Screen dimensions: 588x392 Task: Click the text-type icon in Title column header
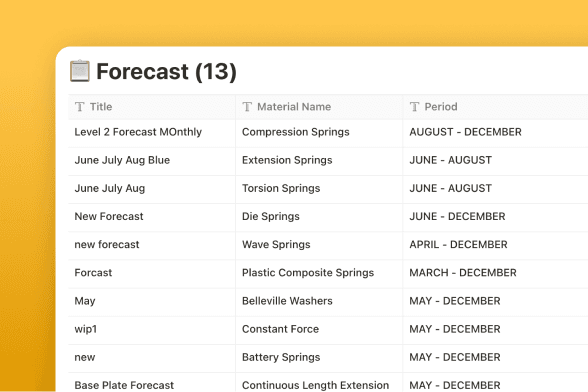[80, 107]
